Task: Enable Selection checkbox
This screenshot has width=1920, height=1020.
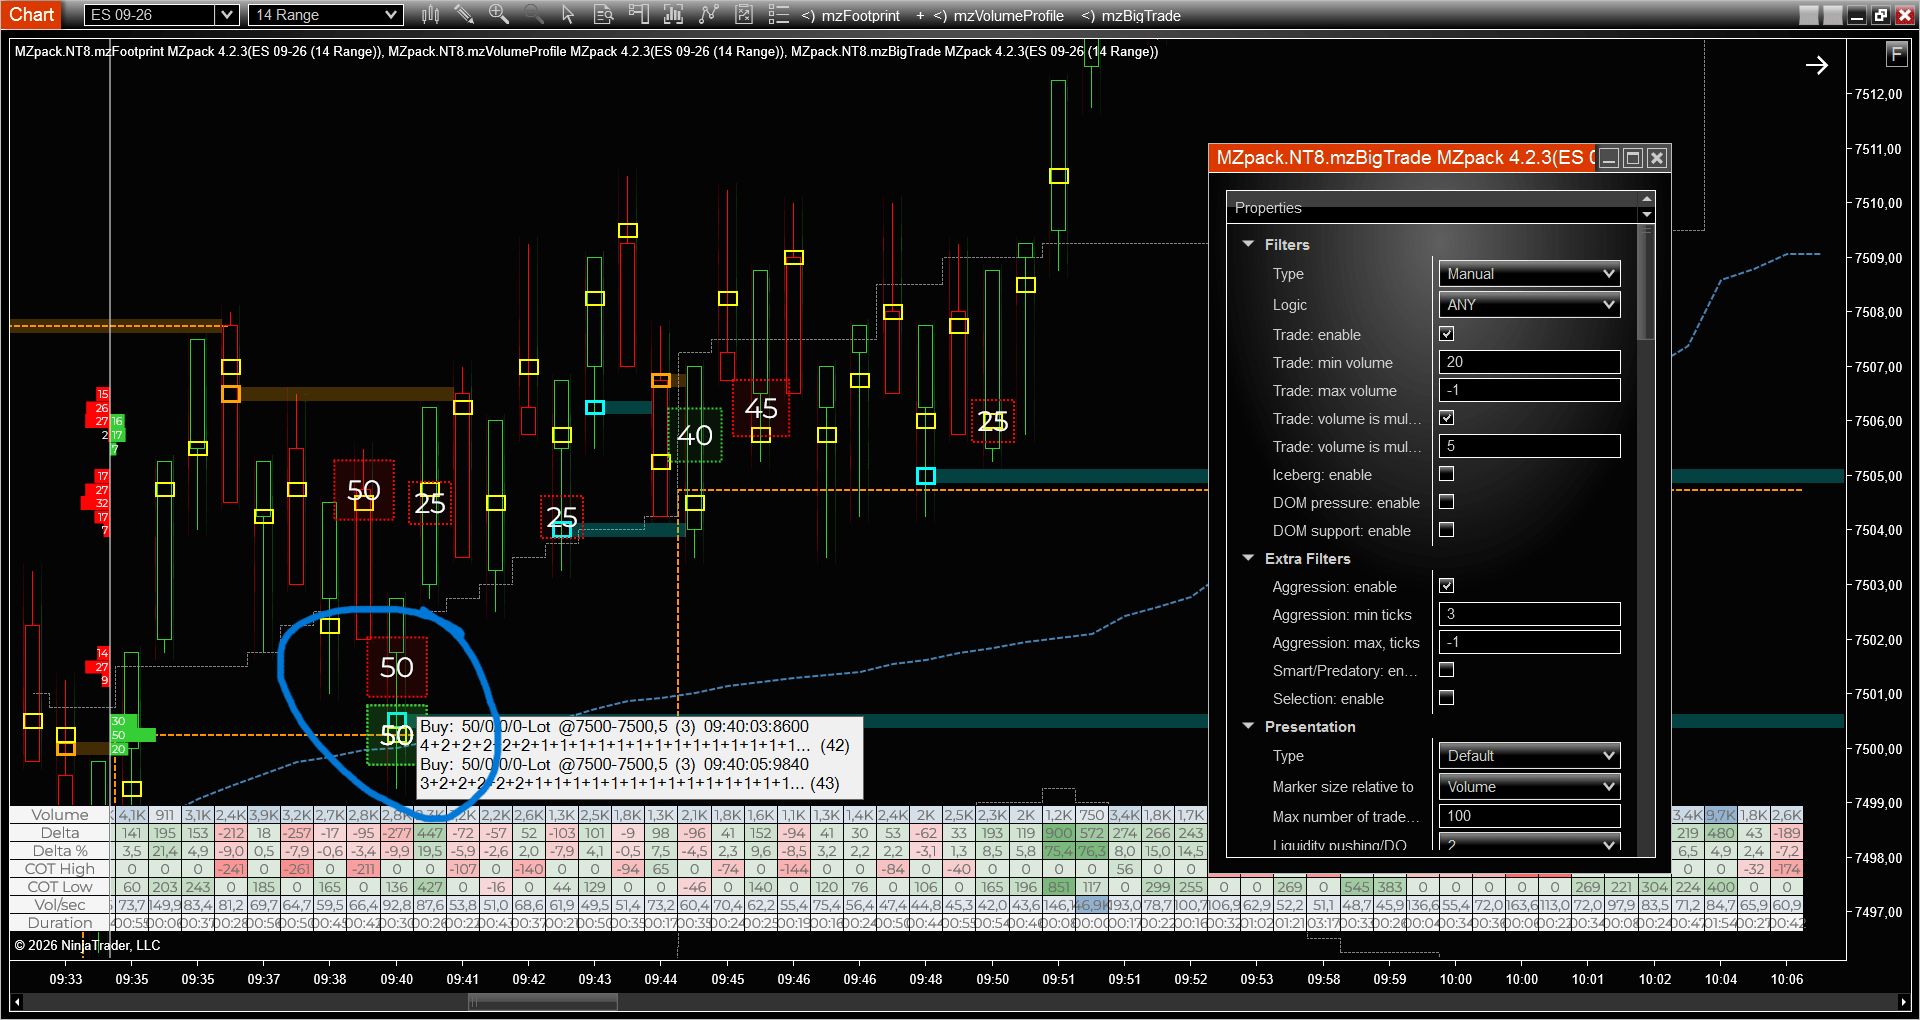Action: (1446, 698)
